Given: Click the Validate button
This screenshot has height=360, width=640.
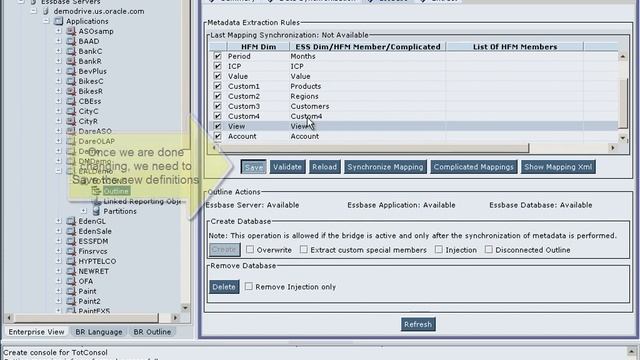Looking at the screenshot, I should [287, 167].
